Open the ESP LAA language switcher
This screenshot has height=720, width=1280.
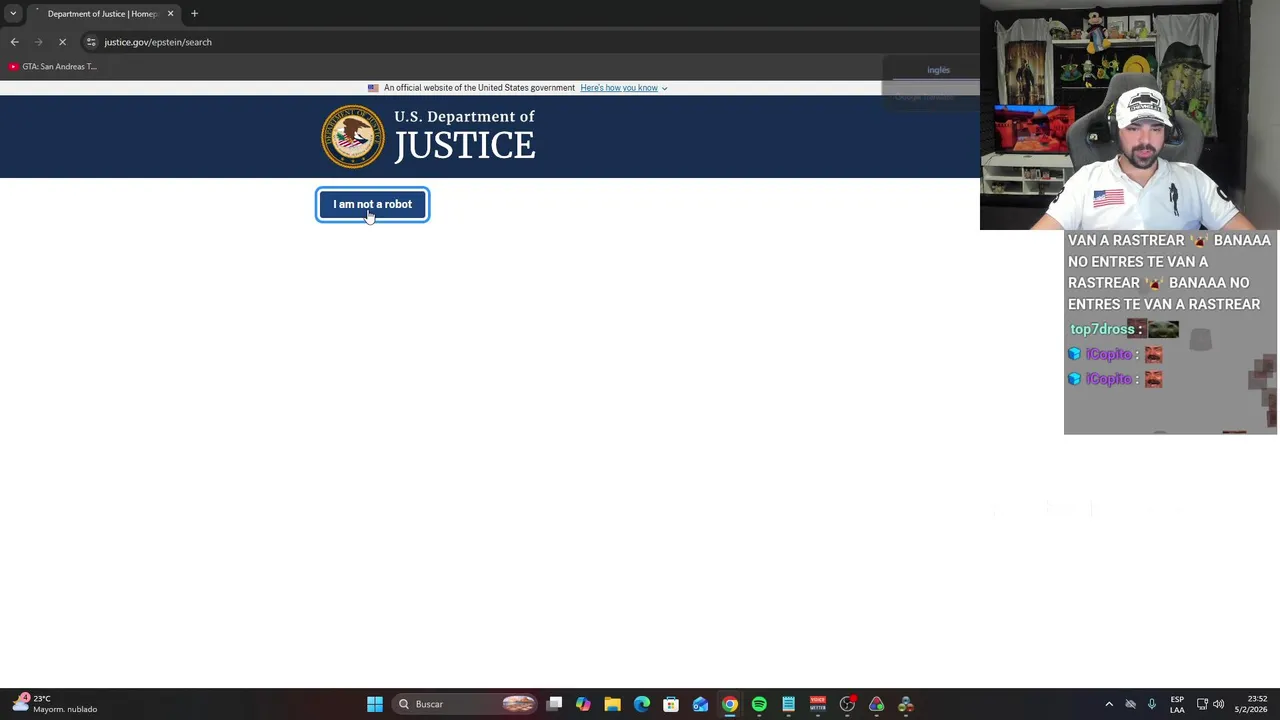click(1177, 704)
